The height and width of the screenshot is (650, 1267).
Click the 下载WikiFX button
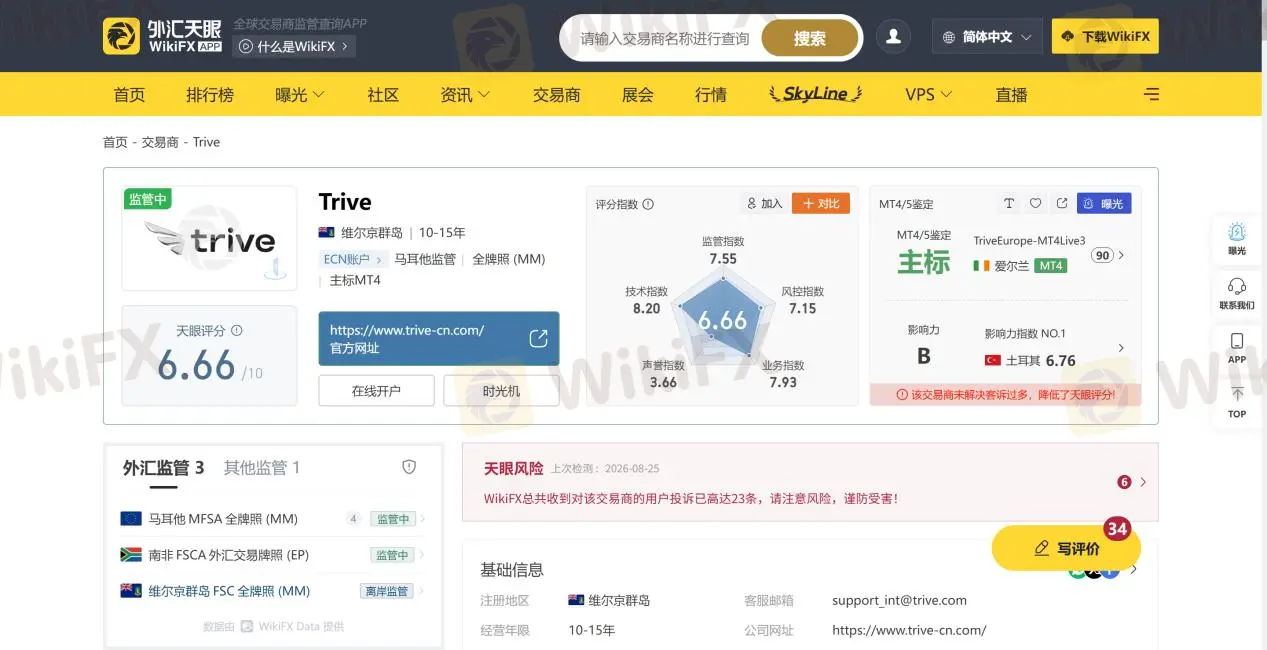(x=1105, y=37)
